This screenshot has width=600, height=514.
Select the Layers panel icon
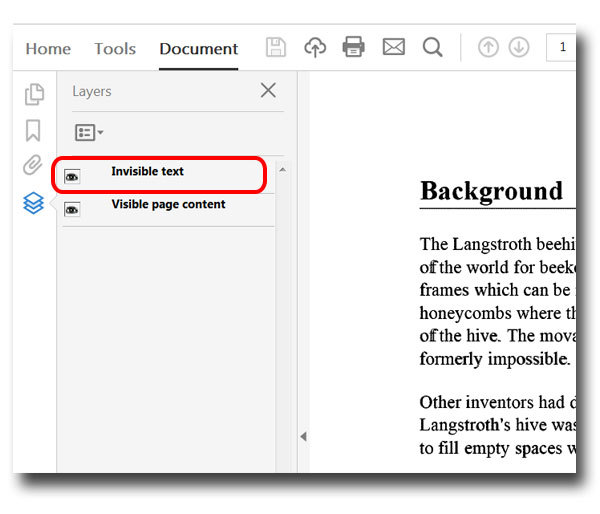point(33,203)
